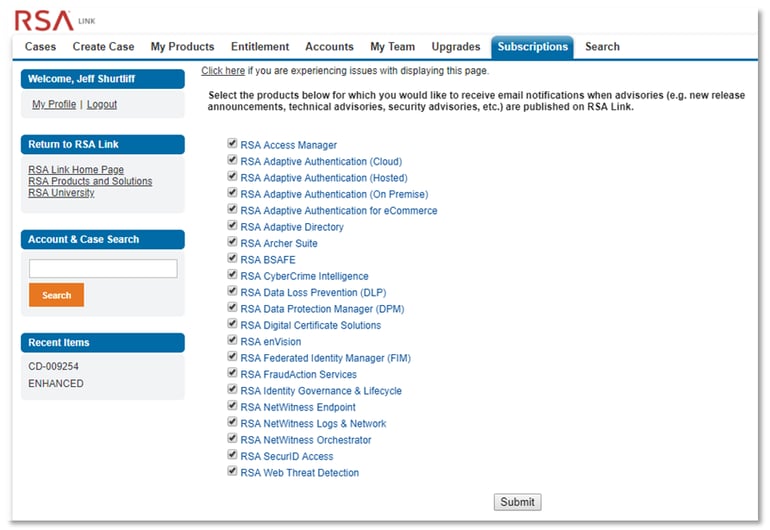770x530 pixels.
Task: Click 'Welcome, Jeff Shurtliff' header
Action: (x=103, y=79)
